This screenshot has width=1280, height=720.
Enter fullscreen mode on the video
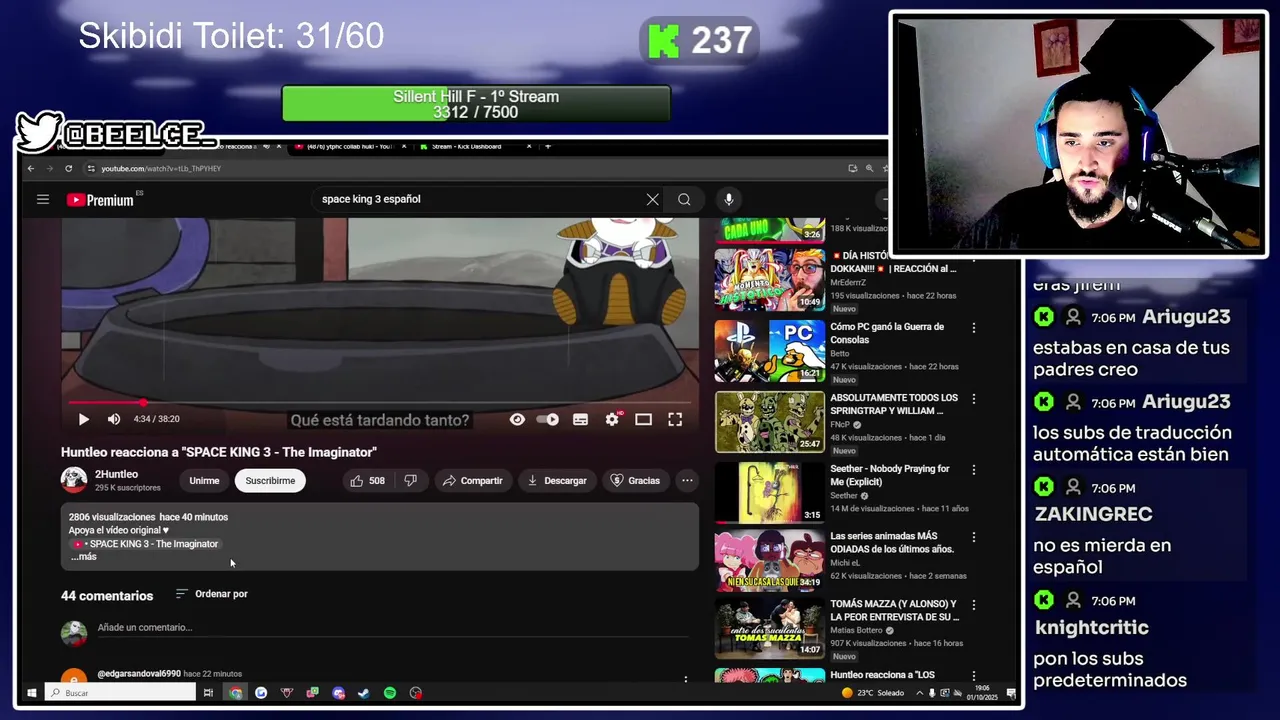675,420
